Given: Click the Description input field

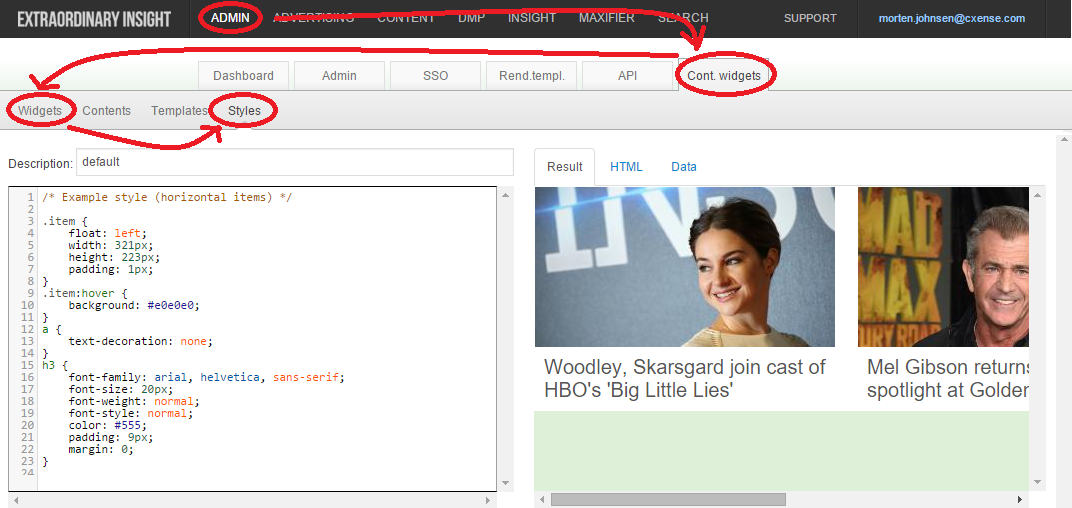Looking at the screenshot, I should 295,163.
